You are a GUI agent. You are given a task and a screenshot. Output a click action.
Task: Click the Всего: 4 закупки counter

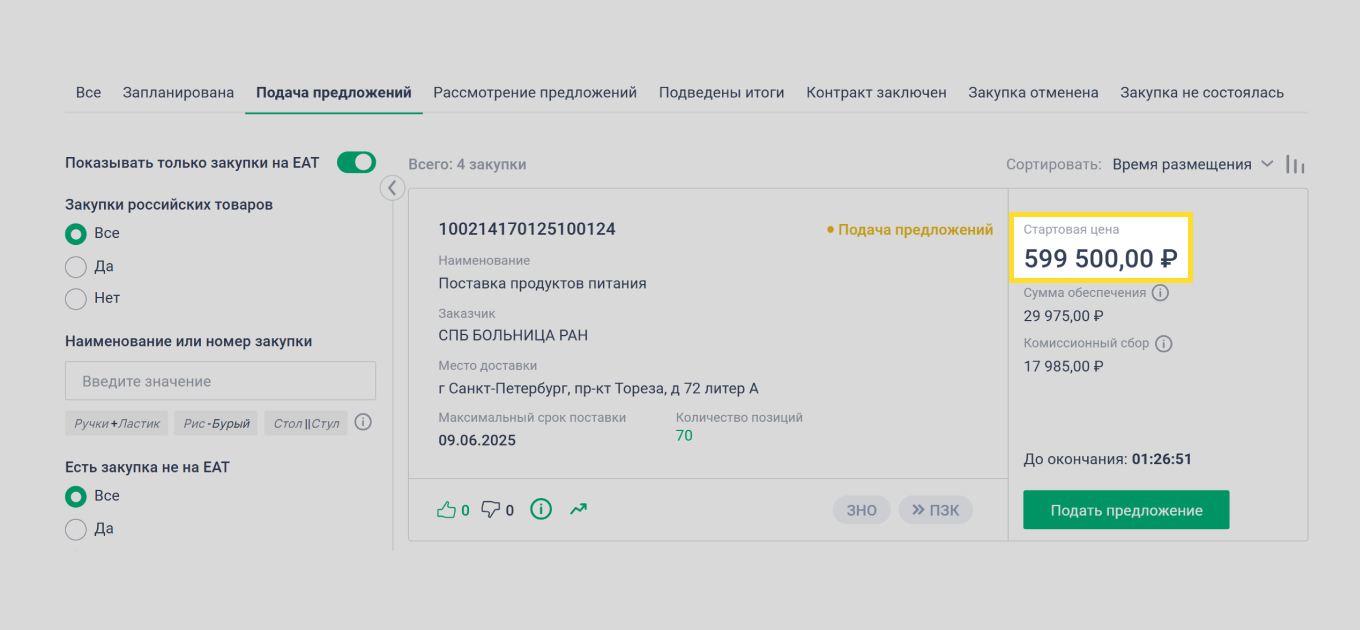click(467, 164)
